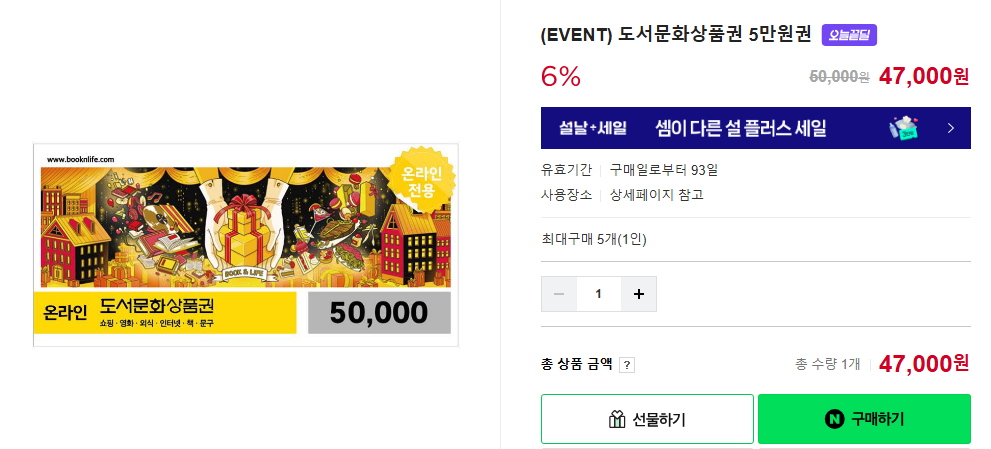Click the 설날+세일 label on the banner
This screenshot has width=991, height=449.
click(593, 128)
